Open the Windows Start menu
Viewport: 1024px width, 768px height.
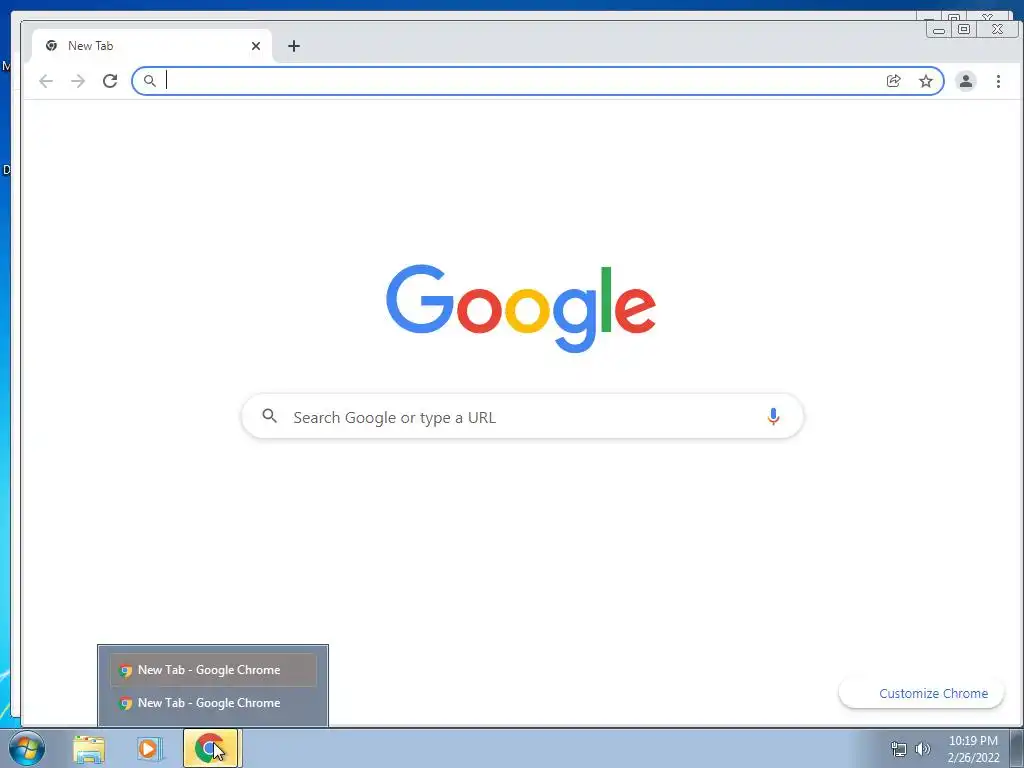(27, 748)
